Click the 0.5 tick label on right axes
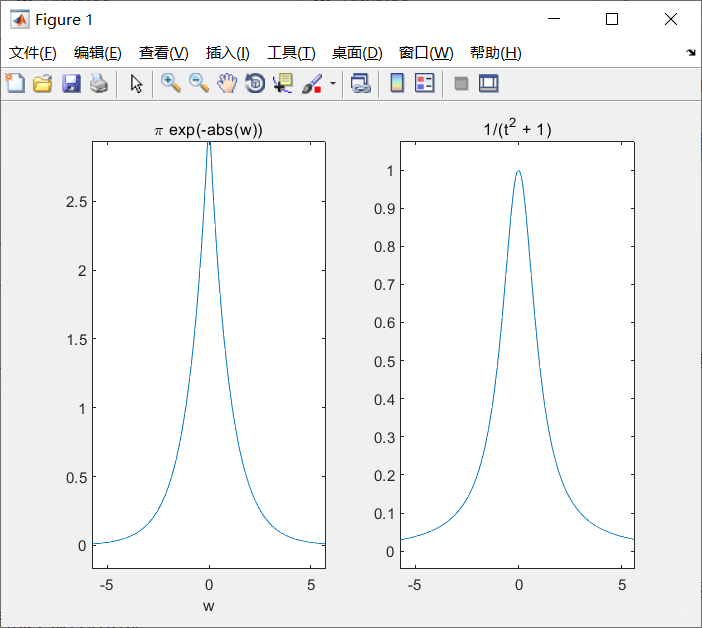 tap(385, 361)
